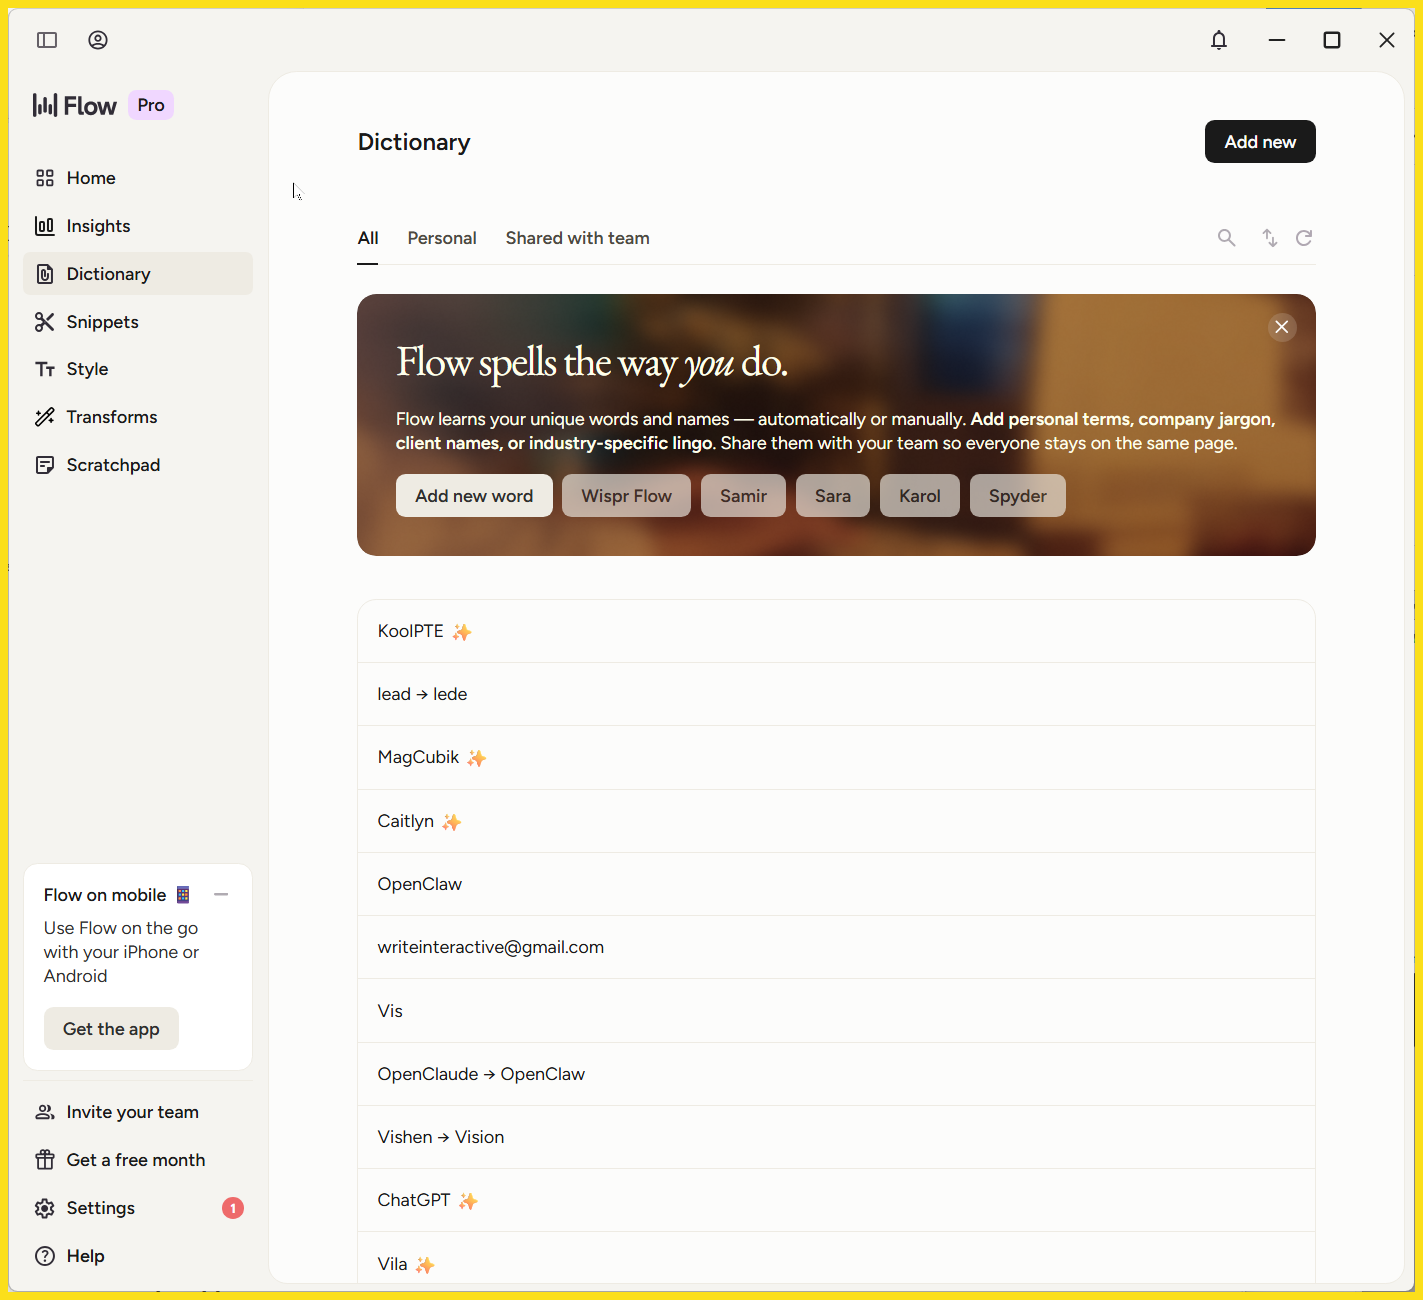Open dictionary search icon

coord(1227,238)
